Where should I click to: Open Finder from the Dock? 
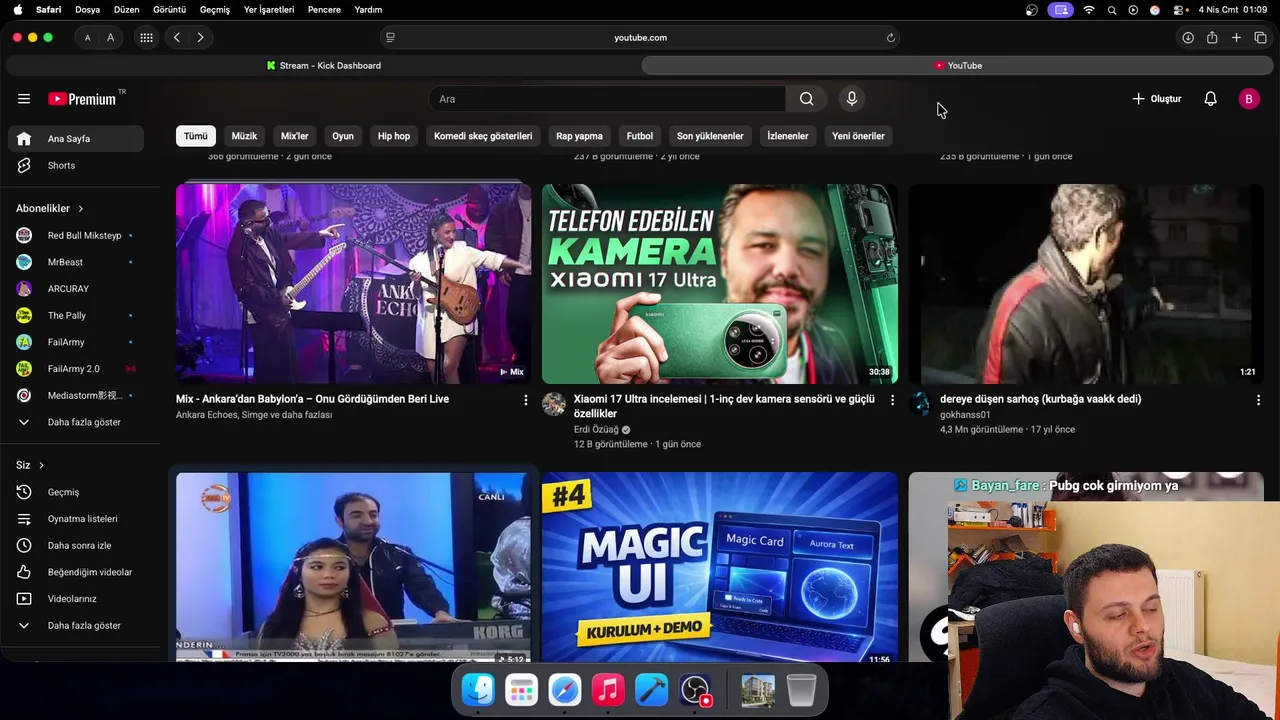pyautogui.click(x=479, y=690)
